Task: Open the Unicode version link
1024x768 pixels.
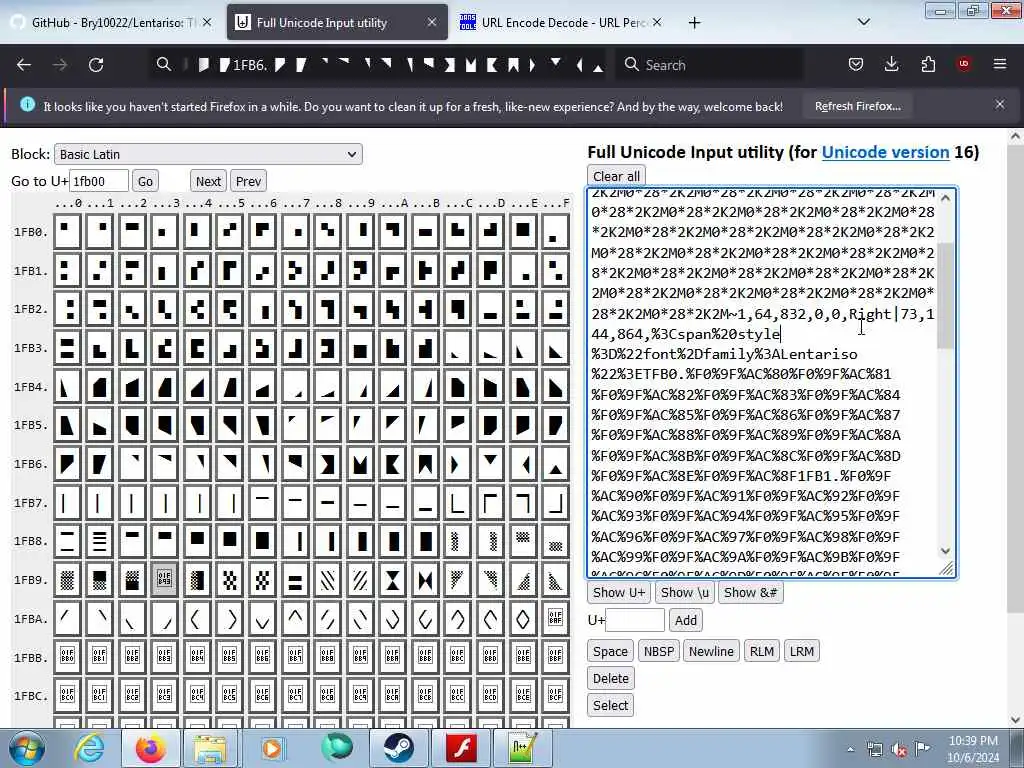Action: (885, 152)
